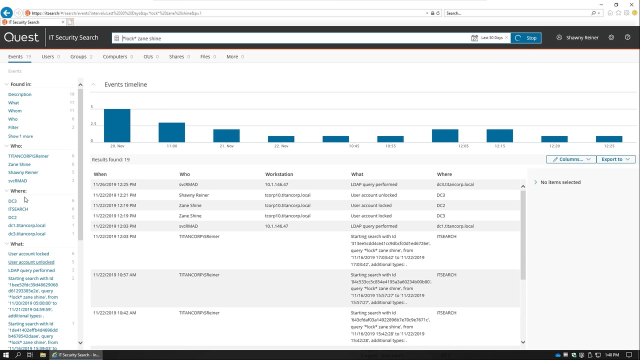Select the User account unlocked event row
The width and height of the screenshot is (640, 360).
(x=305, y=195)
